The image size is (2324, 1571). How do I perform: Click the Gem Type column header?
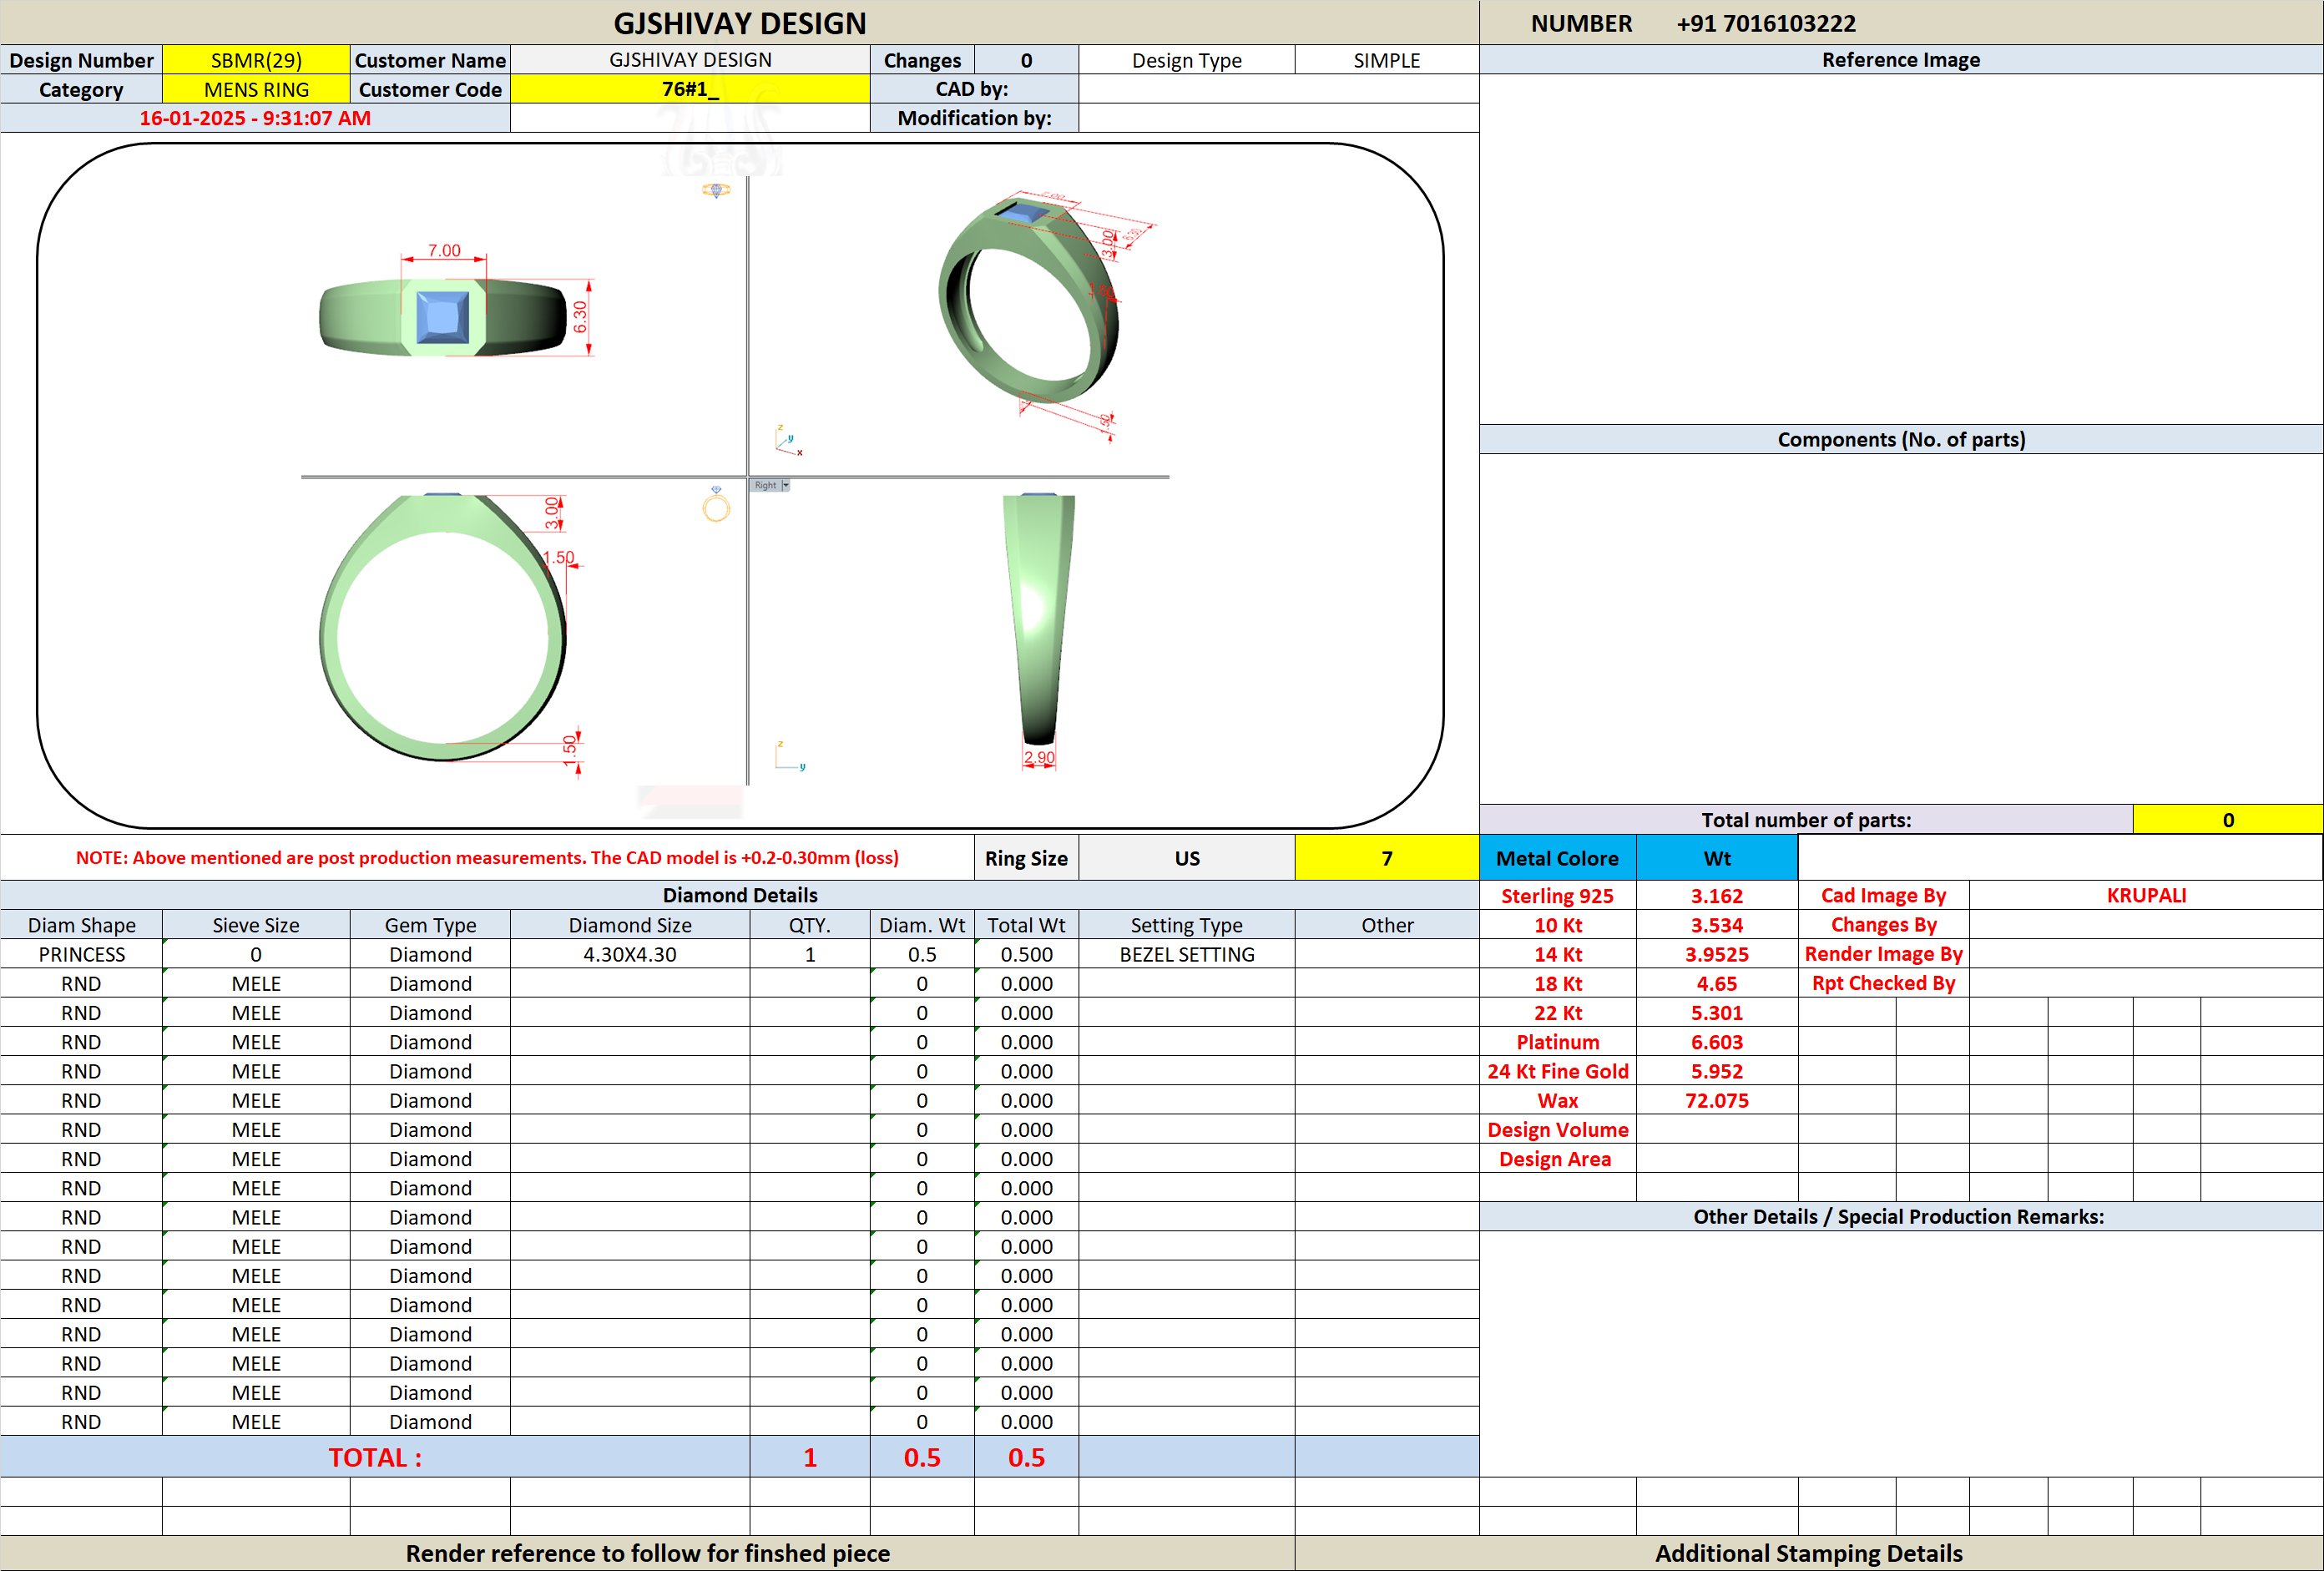[x=430, y=925]
